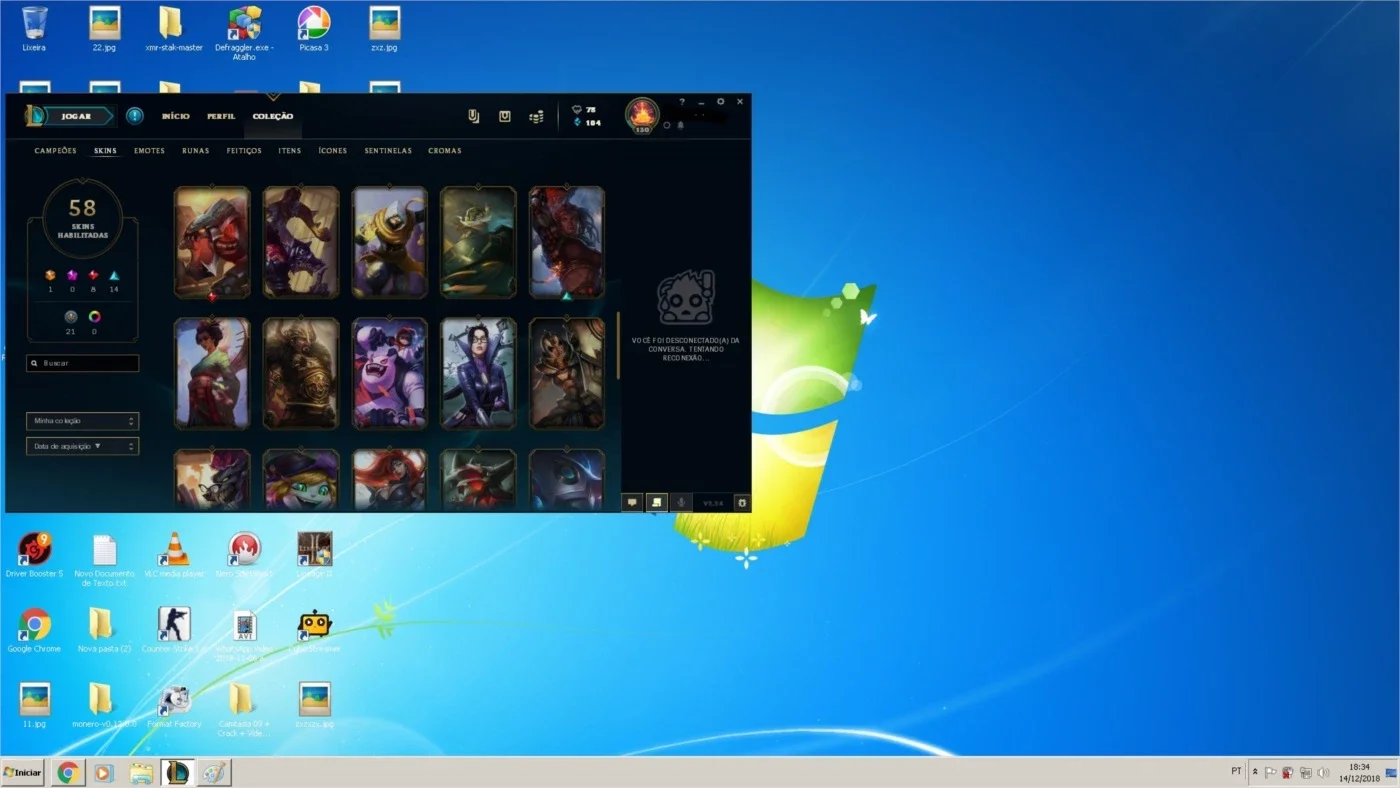The image size is (1400, 788).
Task: Click the summoner profile icon showing level 130
Action: (x=642, y=115)
